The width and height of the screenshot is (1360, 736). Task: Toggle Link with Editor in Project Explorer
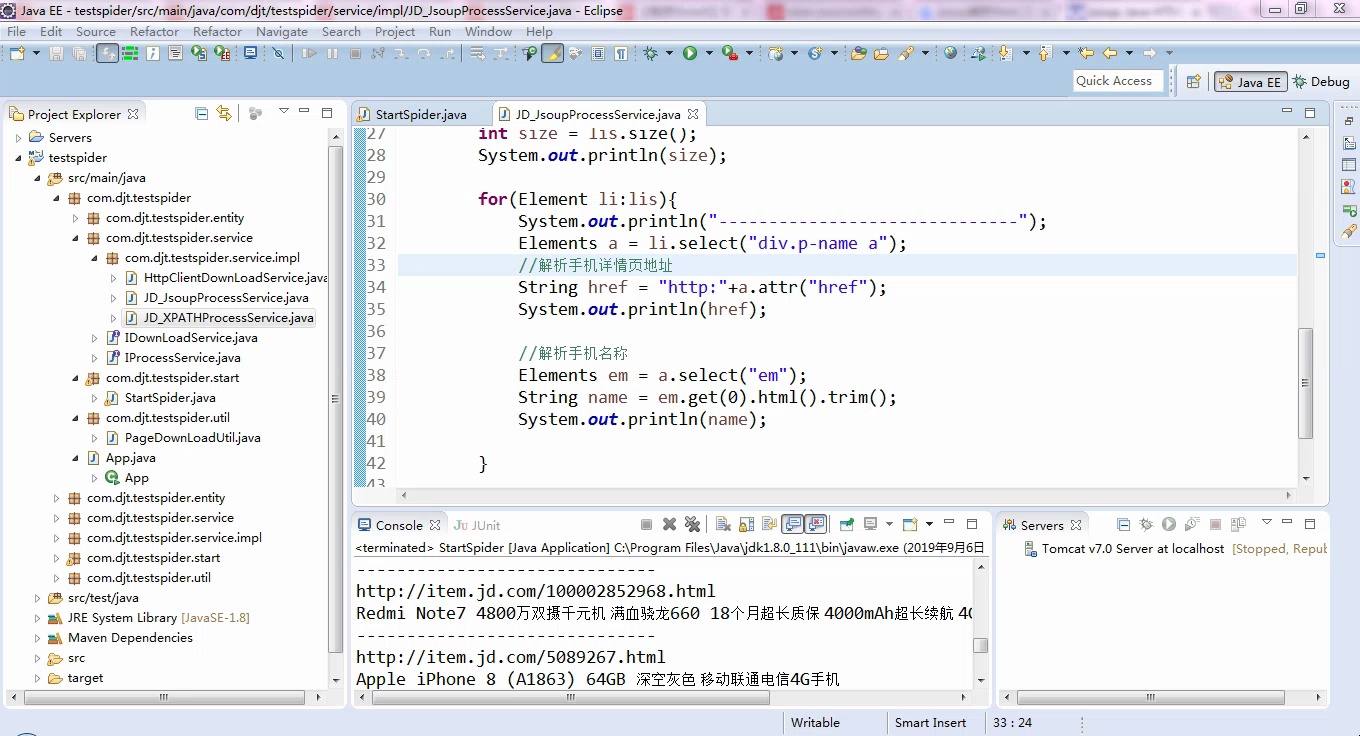click(224, 113)
